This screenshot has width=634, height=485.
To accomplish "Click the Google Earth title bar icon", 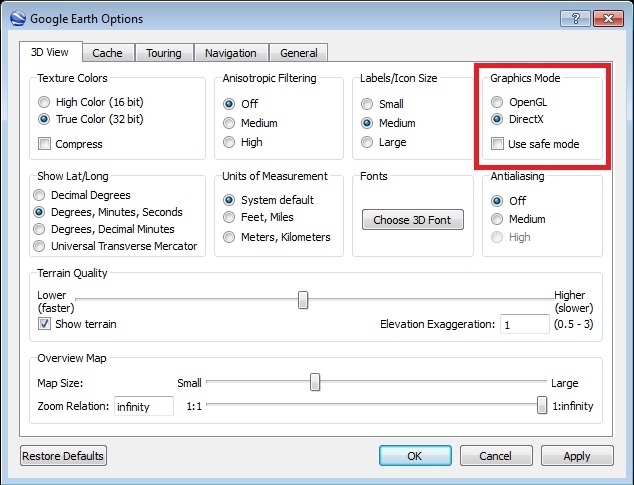I will [x=16, y=18].
